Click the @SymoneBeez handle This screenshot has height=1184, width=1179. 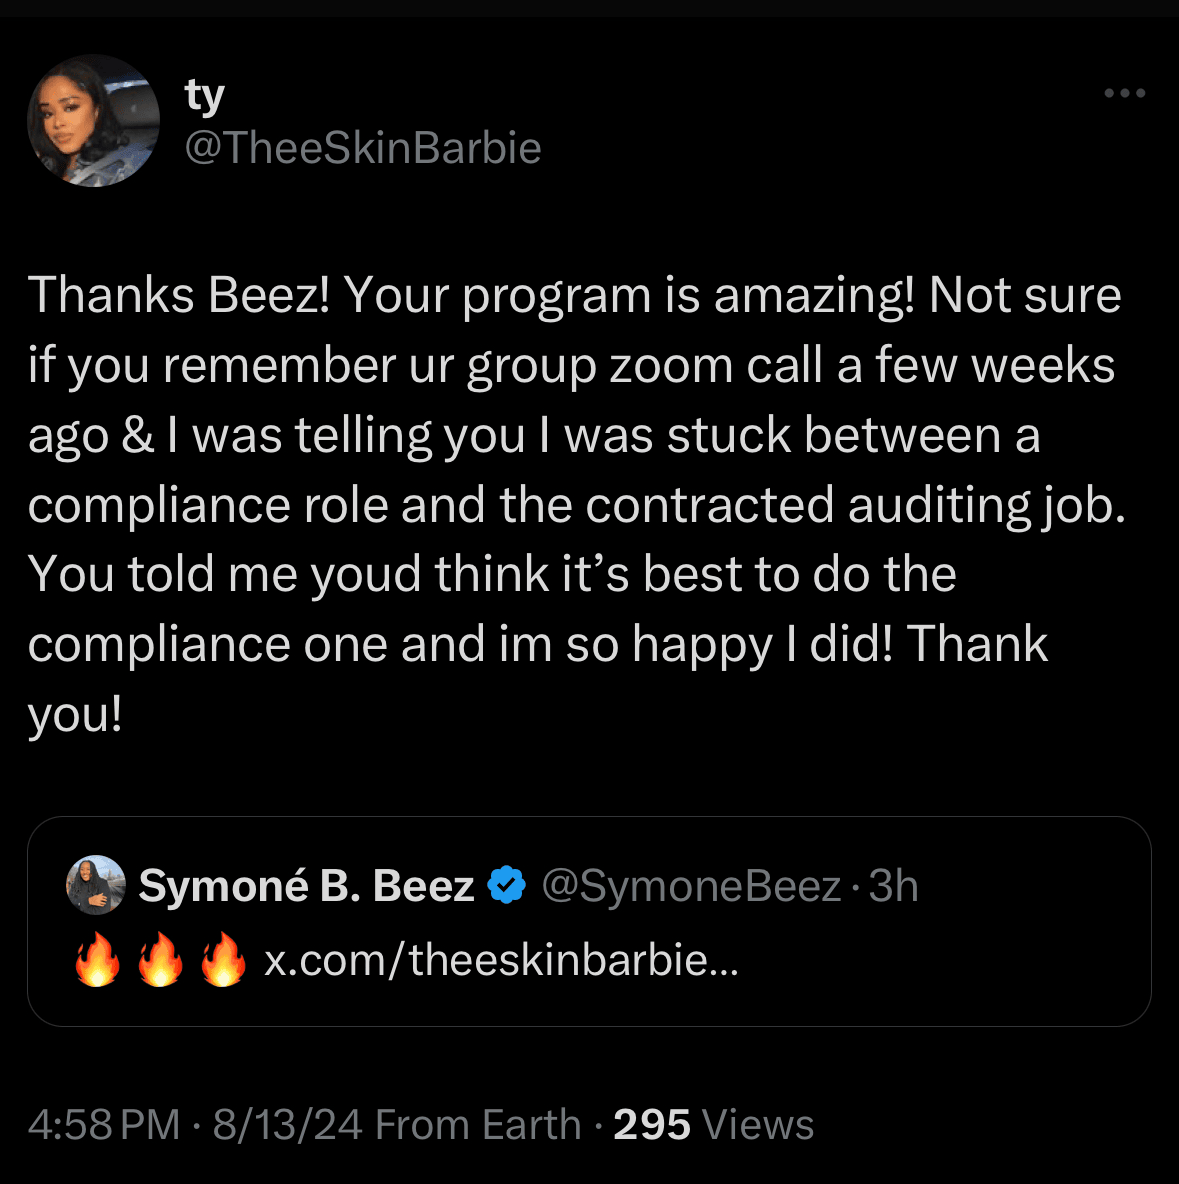coord(691,886)
